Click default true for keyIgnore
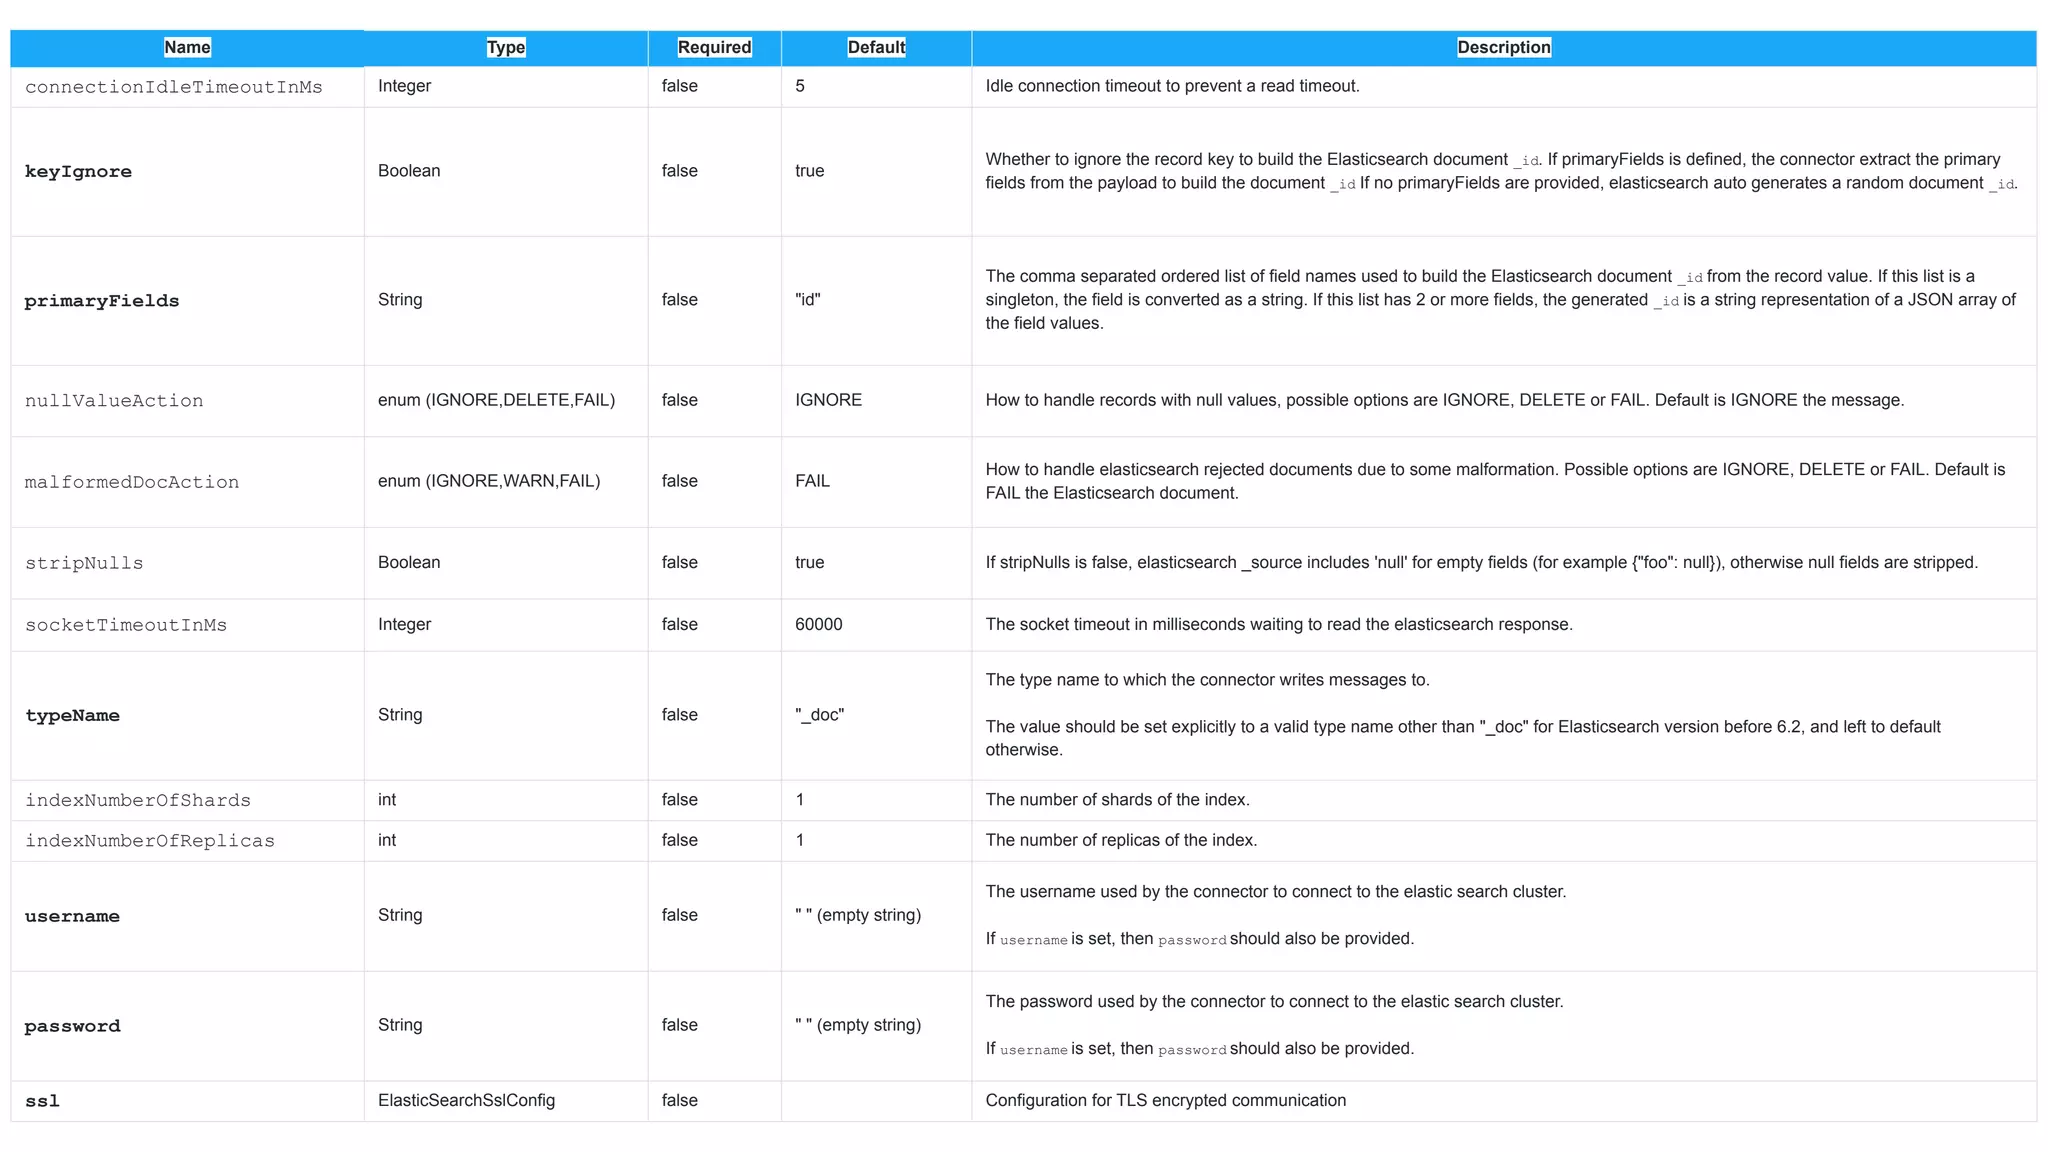Viewport: 2048px width, 1152px height. [810, 171]
